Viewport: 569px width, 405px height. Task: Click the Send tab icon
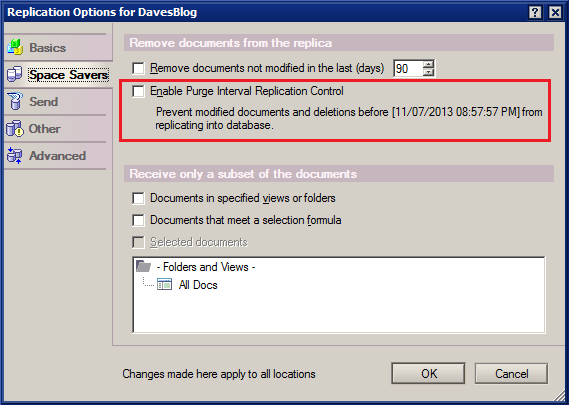click(x=15, y=101)
